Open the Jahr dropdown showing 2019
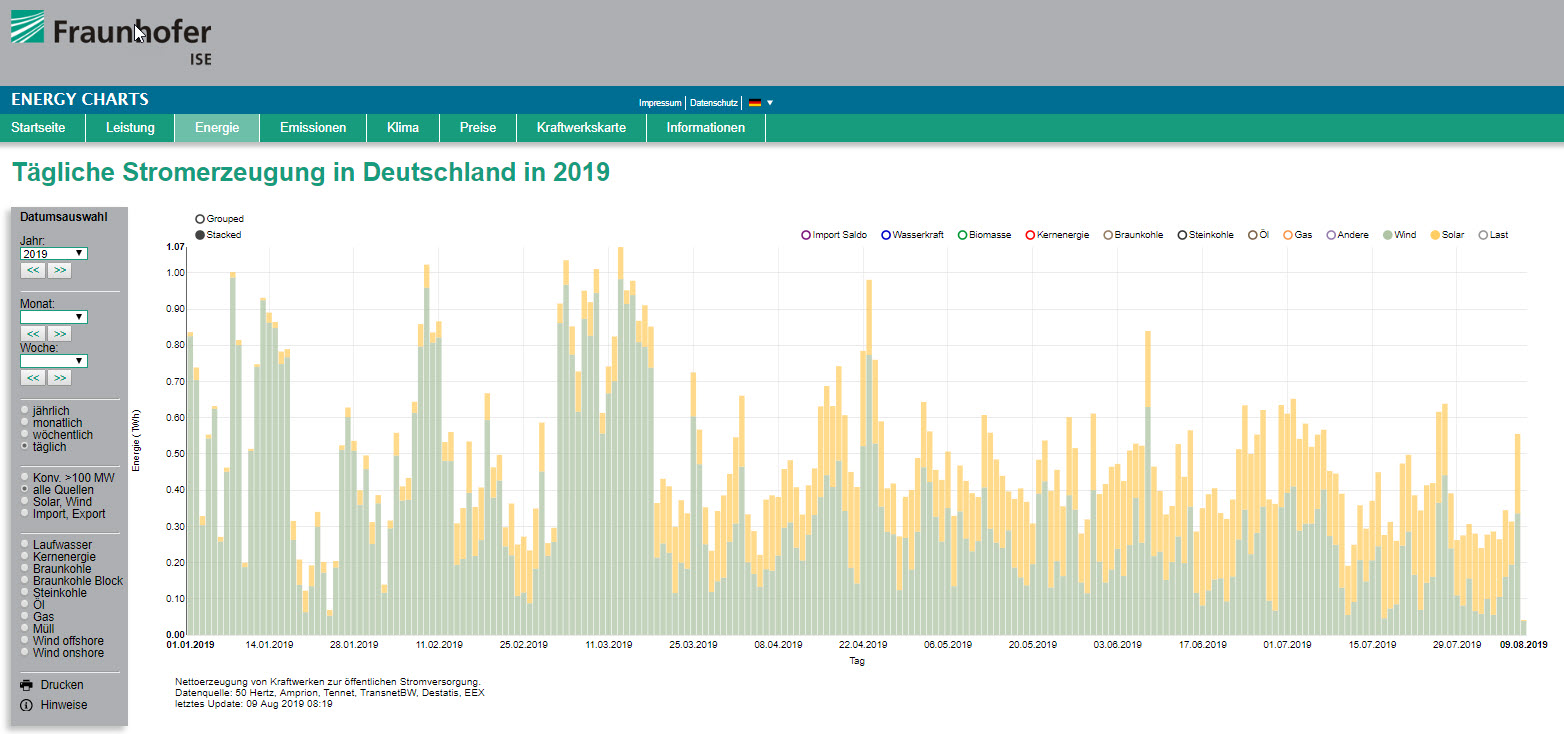Viewport: 1564px width, 734px height. pyautogui.click(x=53, y=254)
